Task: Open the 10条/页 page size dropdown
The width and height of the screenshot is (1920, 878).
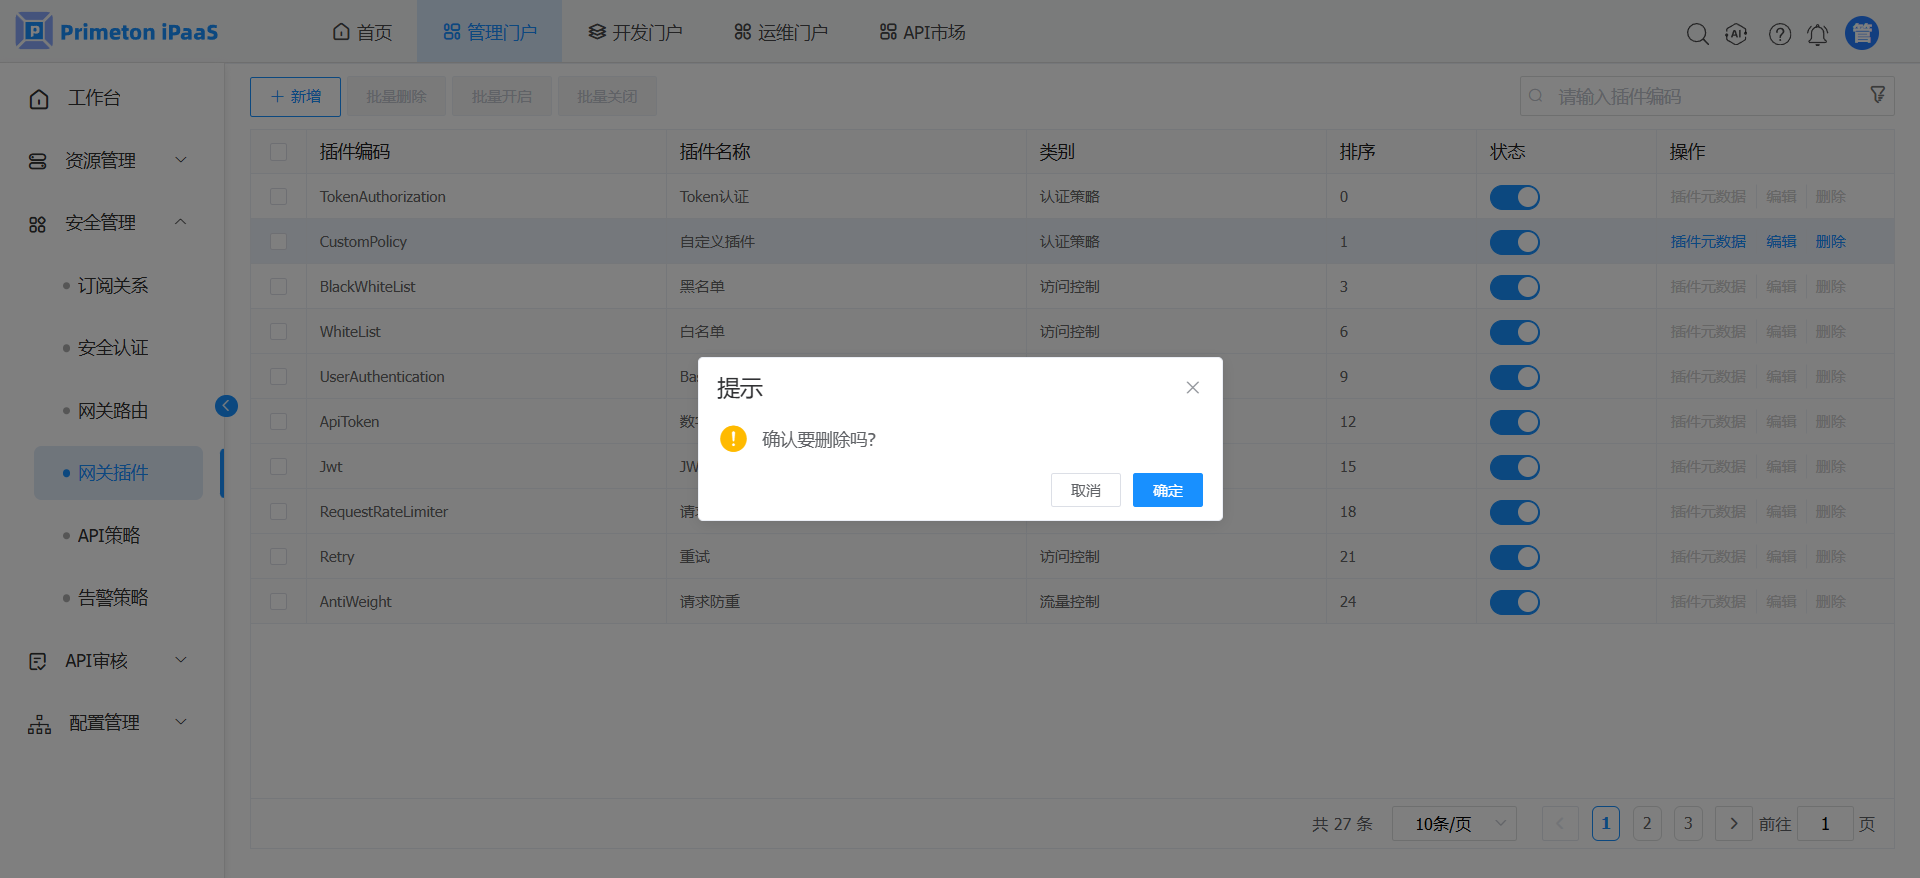Action: (1454, 824)
